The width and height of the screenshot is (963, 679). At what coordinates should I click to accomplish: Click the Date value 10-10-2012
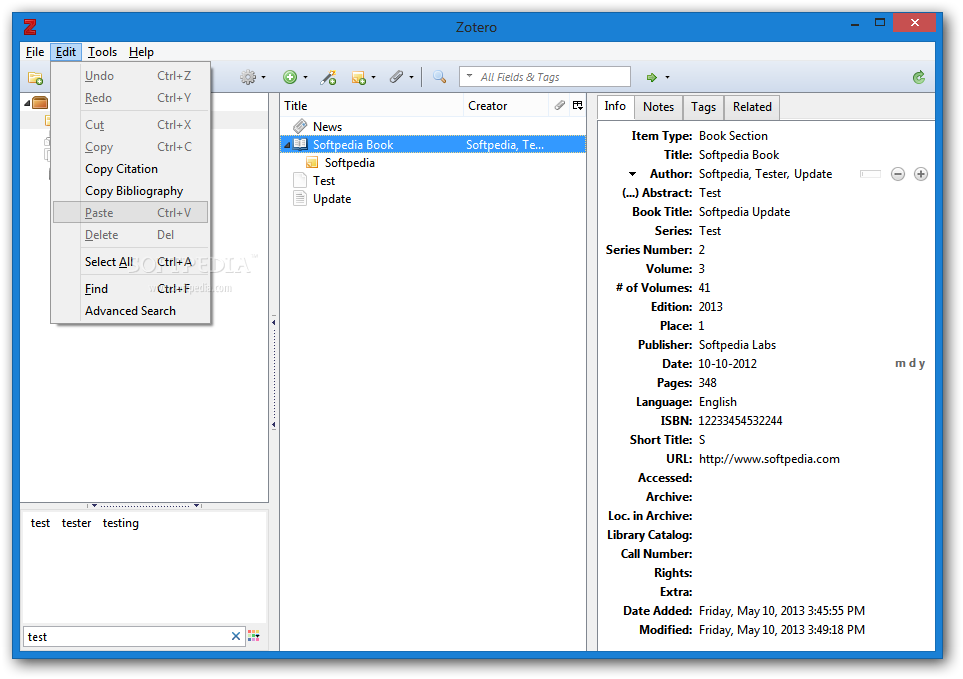727,364
